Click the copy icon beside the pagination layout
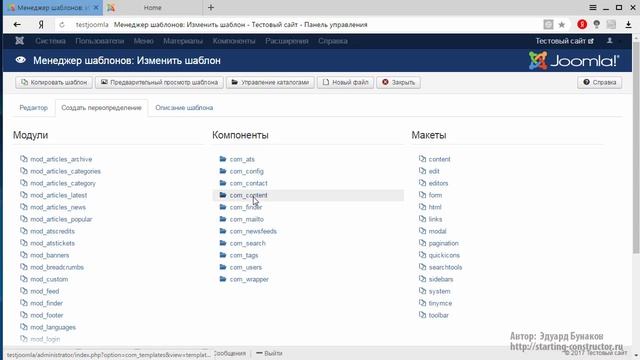The image size is (640, 360). (422, 243)
